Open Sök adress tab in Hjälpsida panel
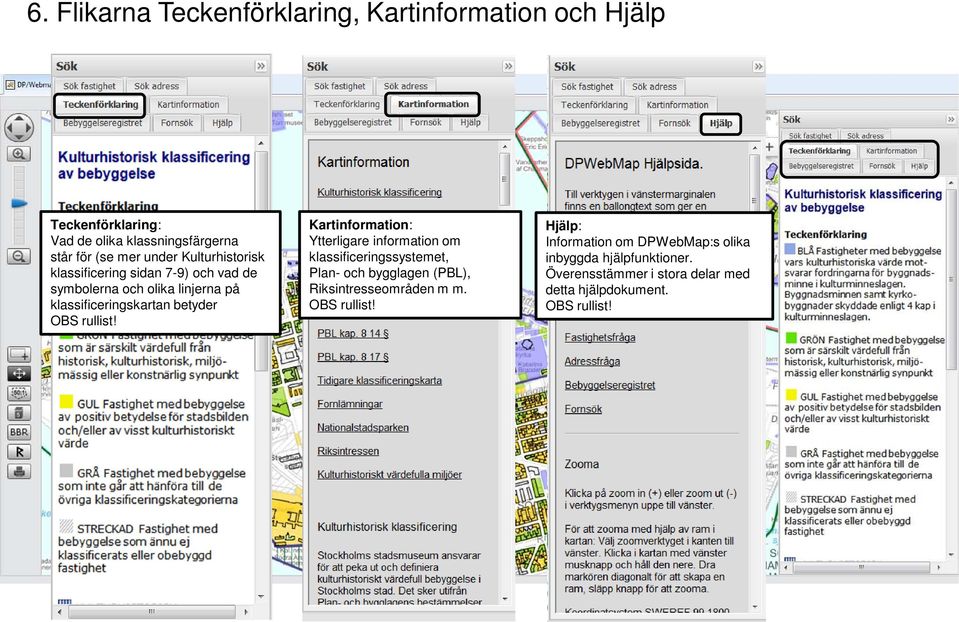 pos(654,87)
